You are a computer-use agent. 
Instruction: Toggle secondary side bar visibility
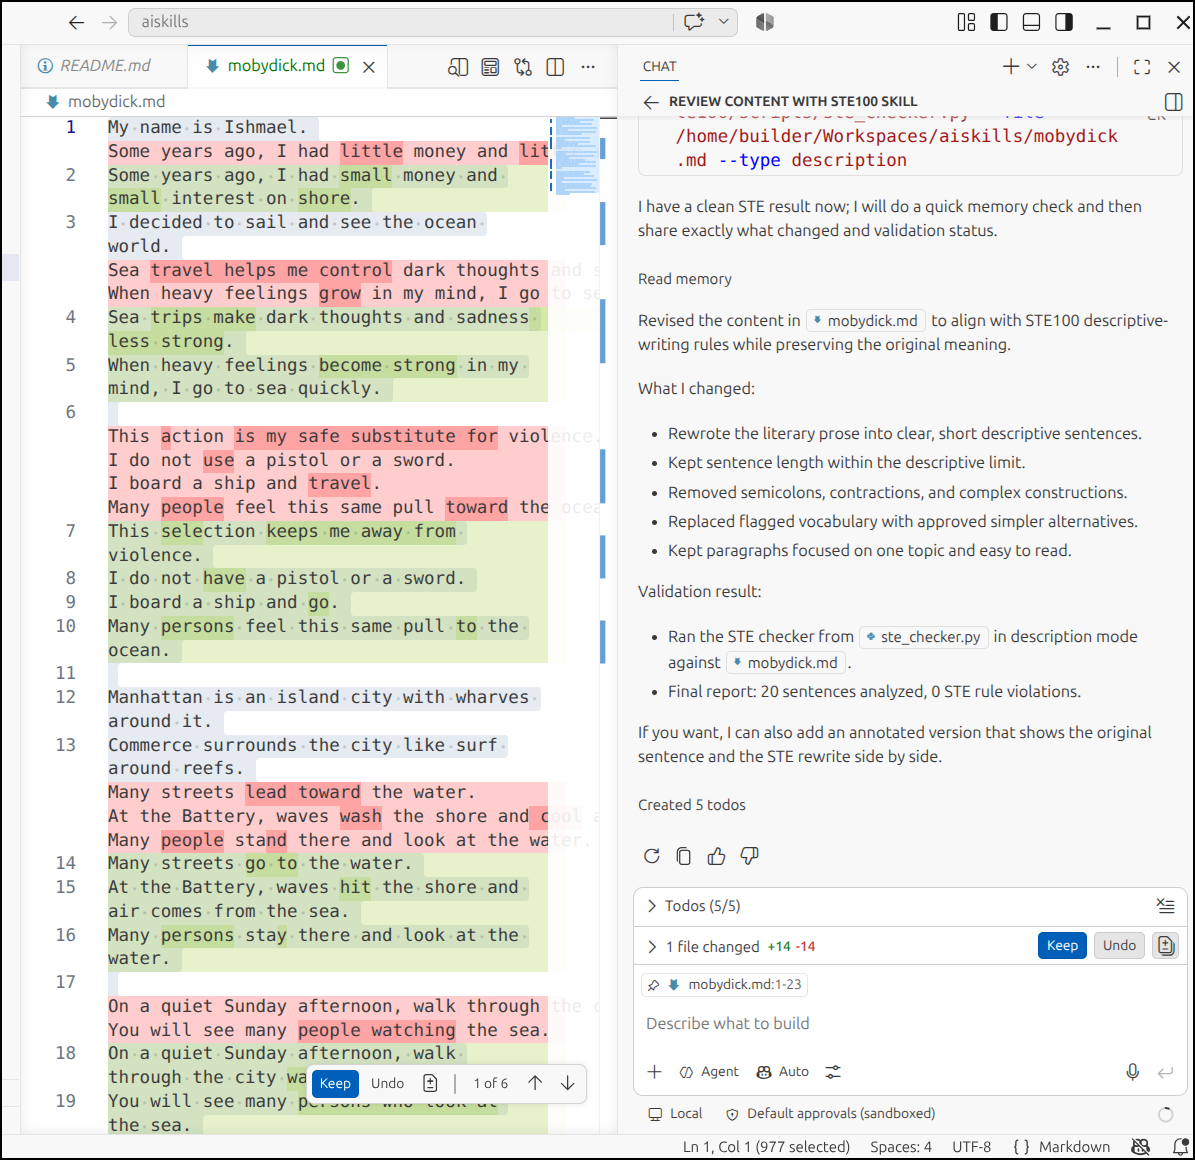click(1064, 22)
